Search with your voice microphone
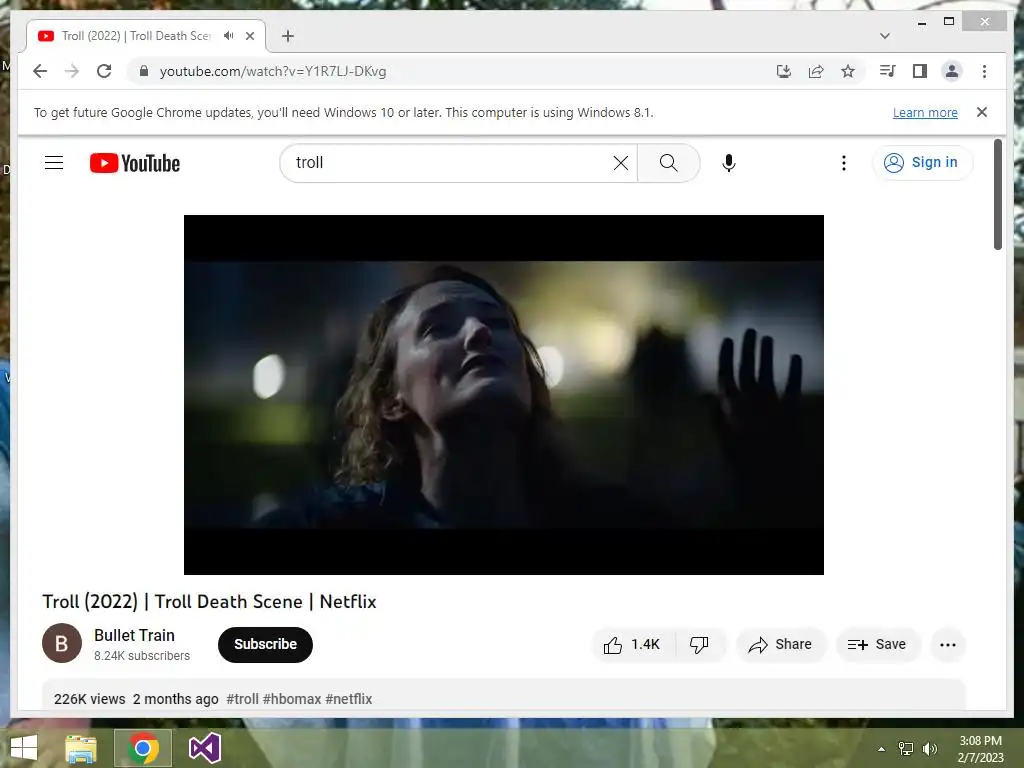 729,163
